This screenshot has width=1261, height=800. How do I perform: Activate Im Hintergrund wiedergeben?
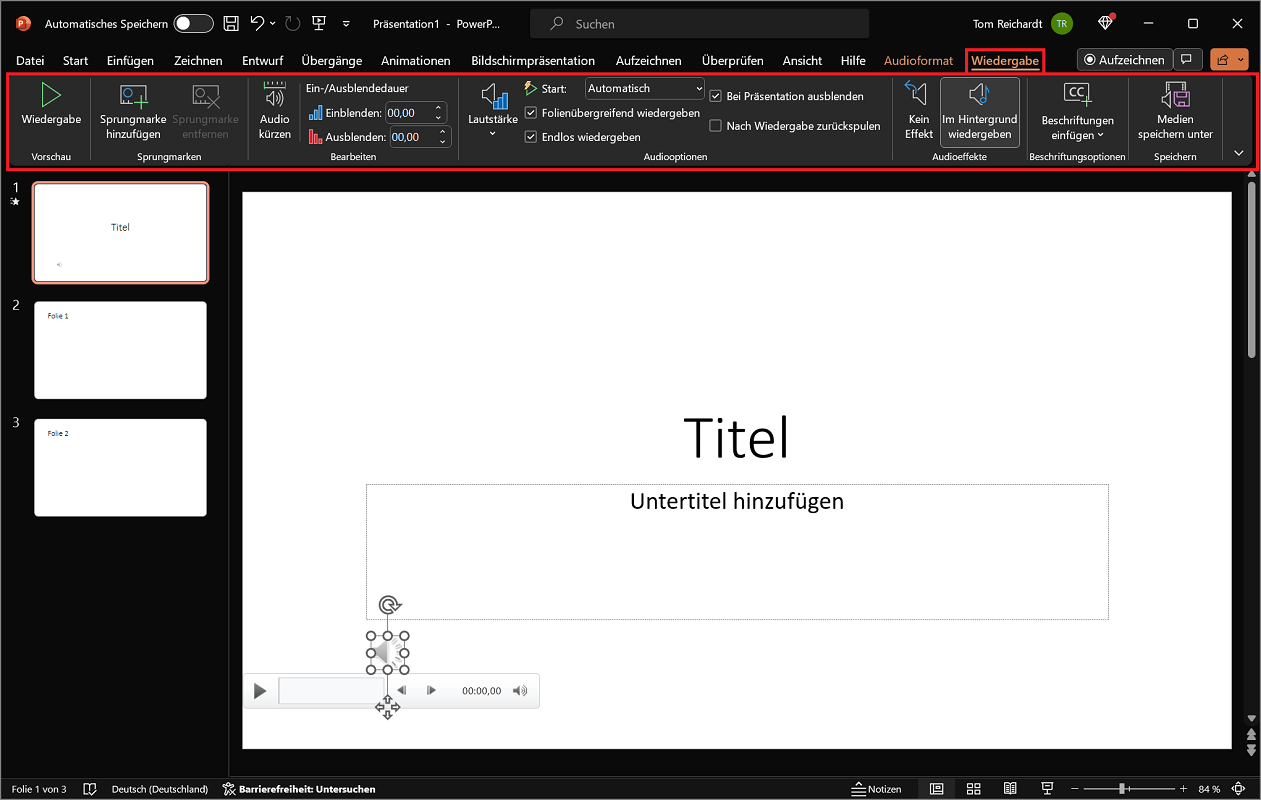point(980,112)
